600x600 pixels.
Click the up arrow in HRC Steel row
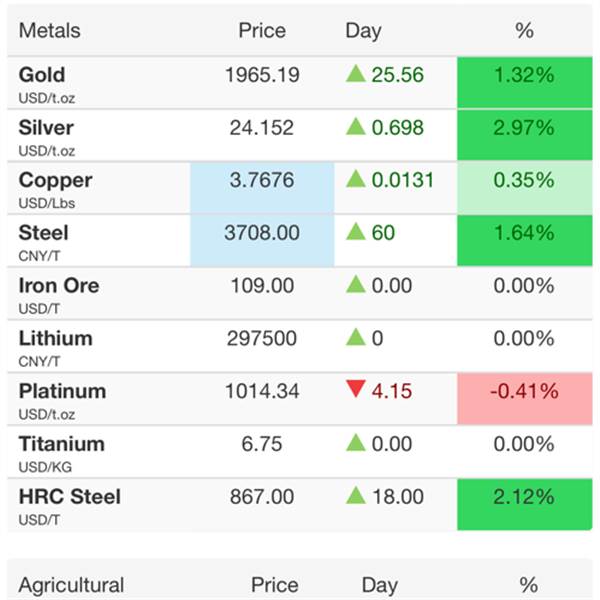355,496
